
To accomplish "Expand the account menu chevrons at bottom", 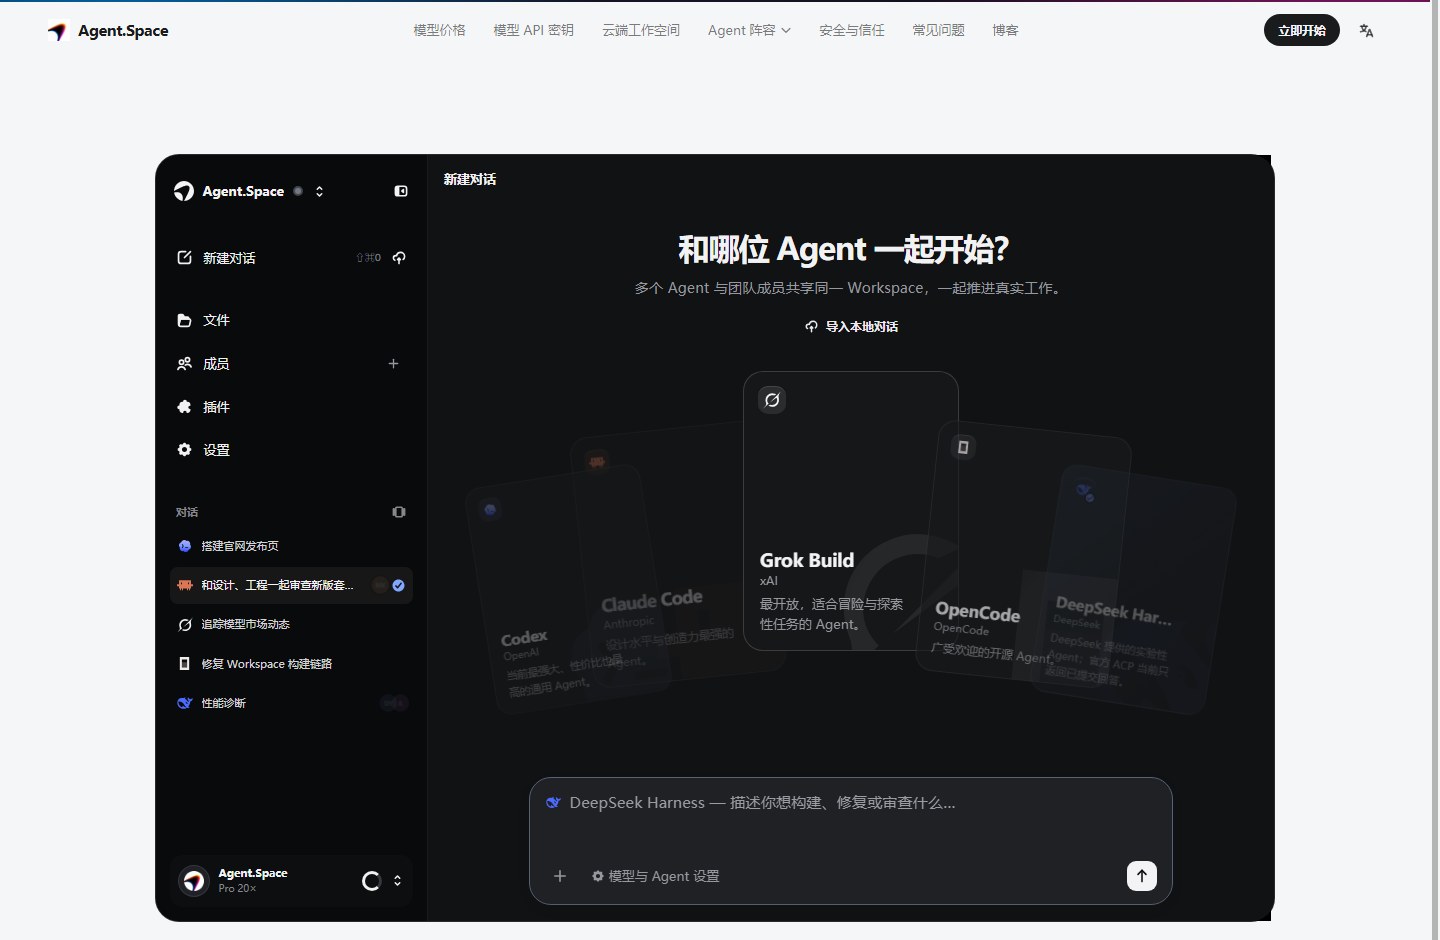I will click(397, 881).
